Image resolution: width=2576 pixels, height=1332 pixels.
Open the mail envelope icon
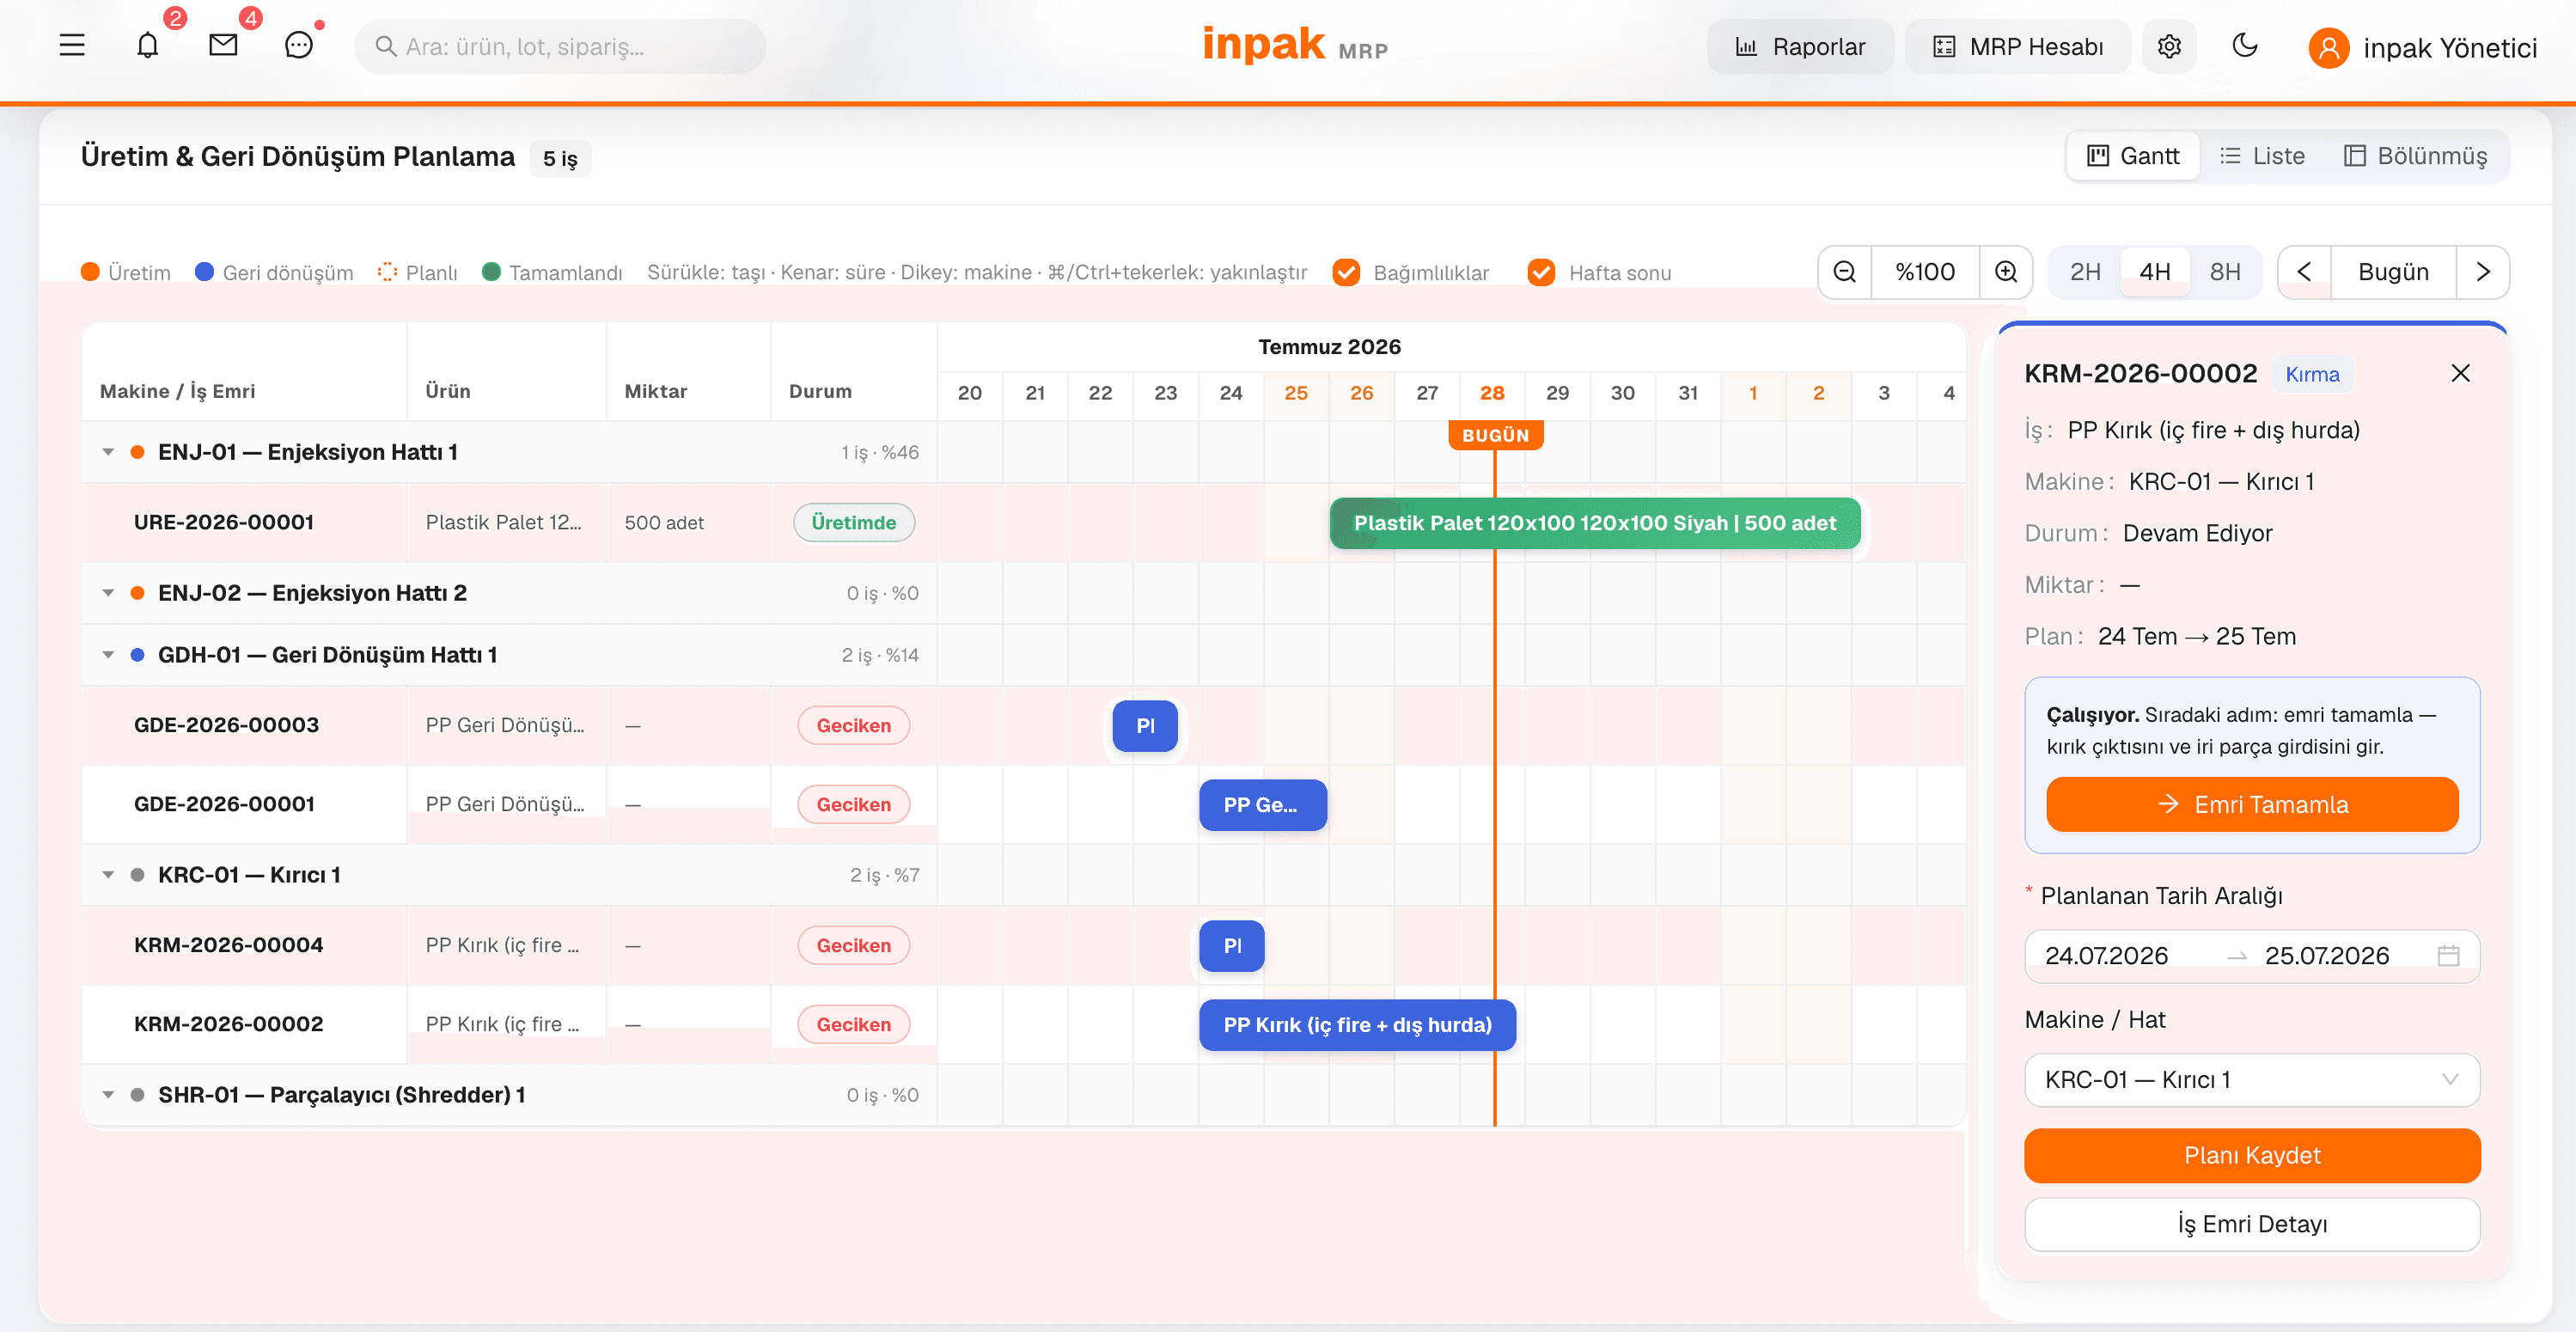tap(223, 46)
